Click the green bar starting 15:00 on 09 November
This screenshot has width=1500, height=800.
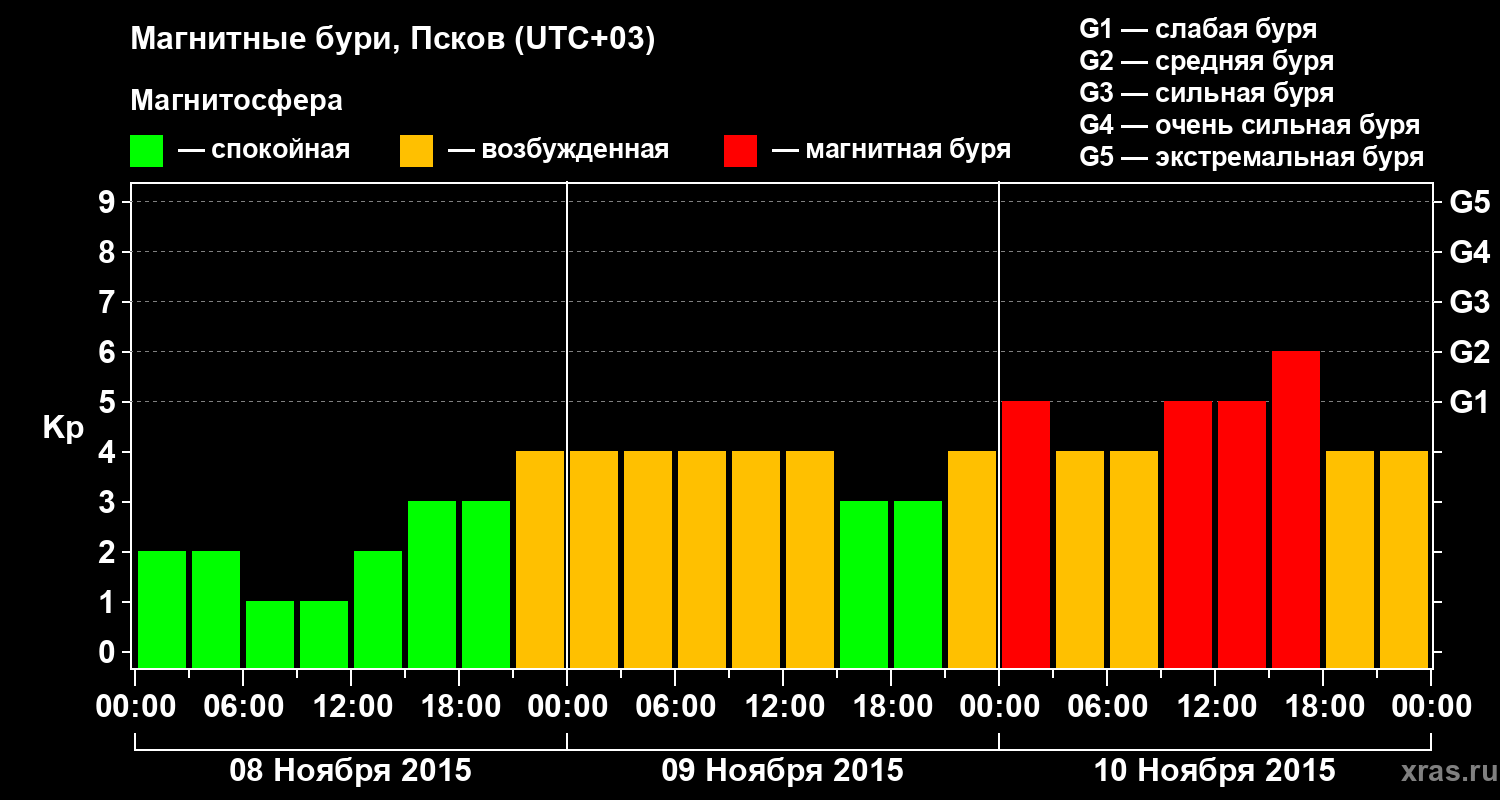pos(864,584)
